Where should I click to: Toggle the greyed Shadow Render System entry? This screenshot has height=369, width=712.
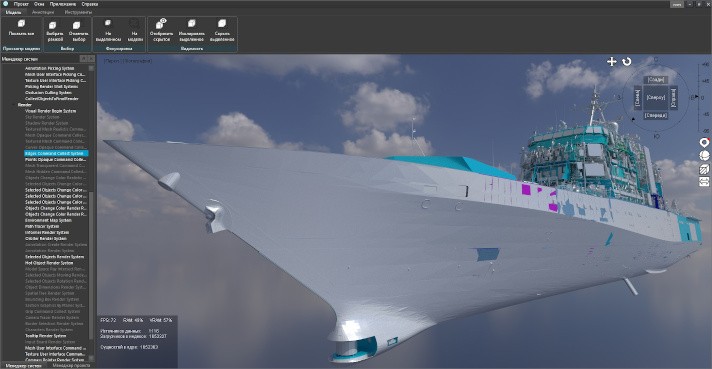(46, 123)
